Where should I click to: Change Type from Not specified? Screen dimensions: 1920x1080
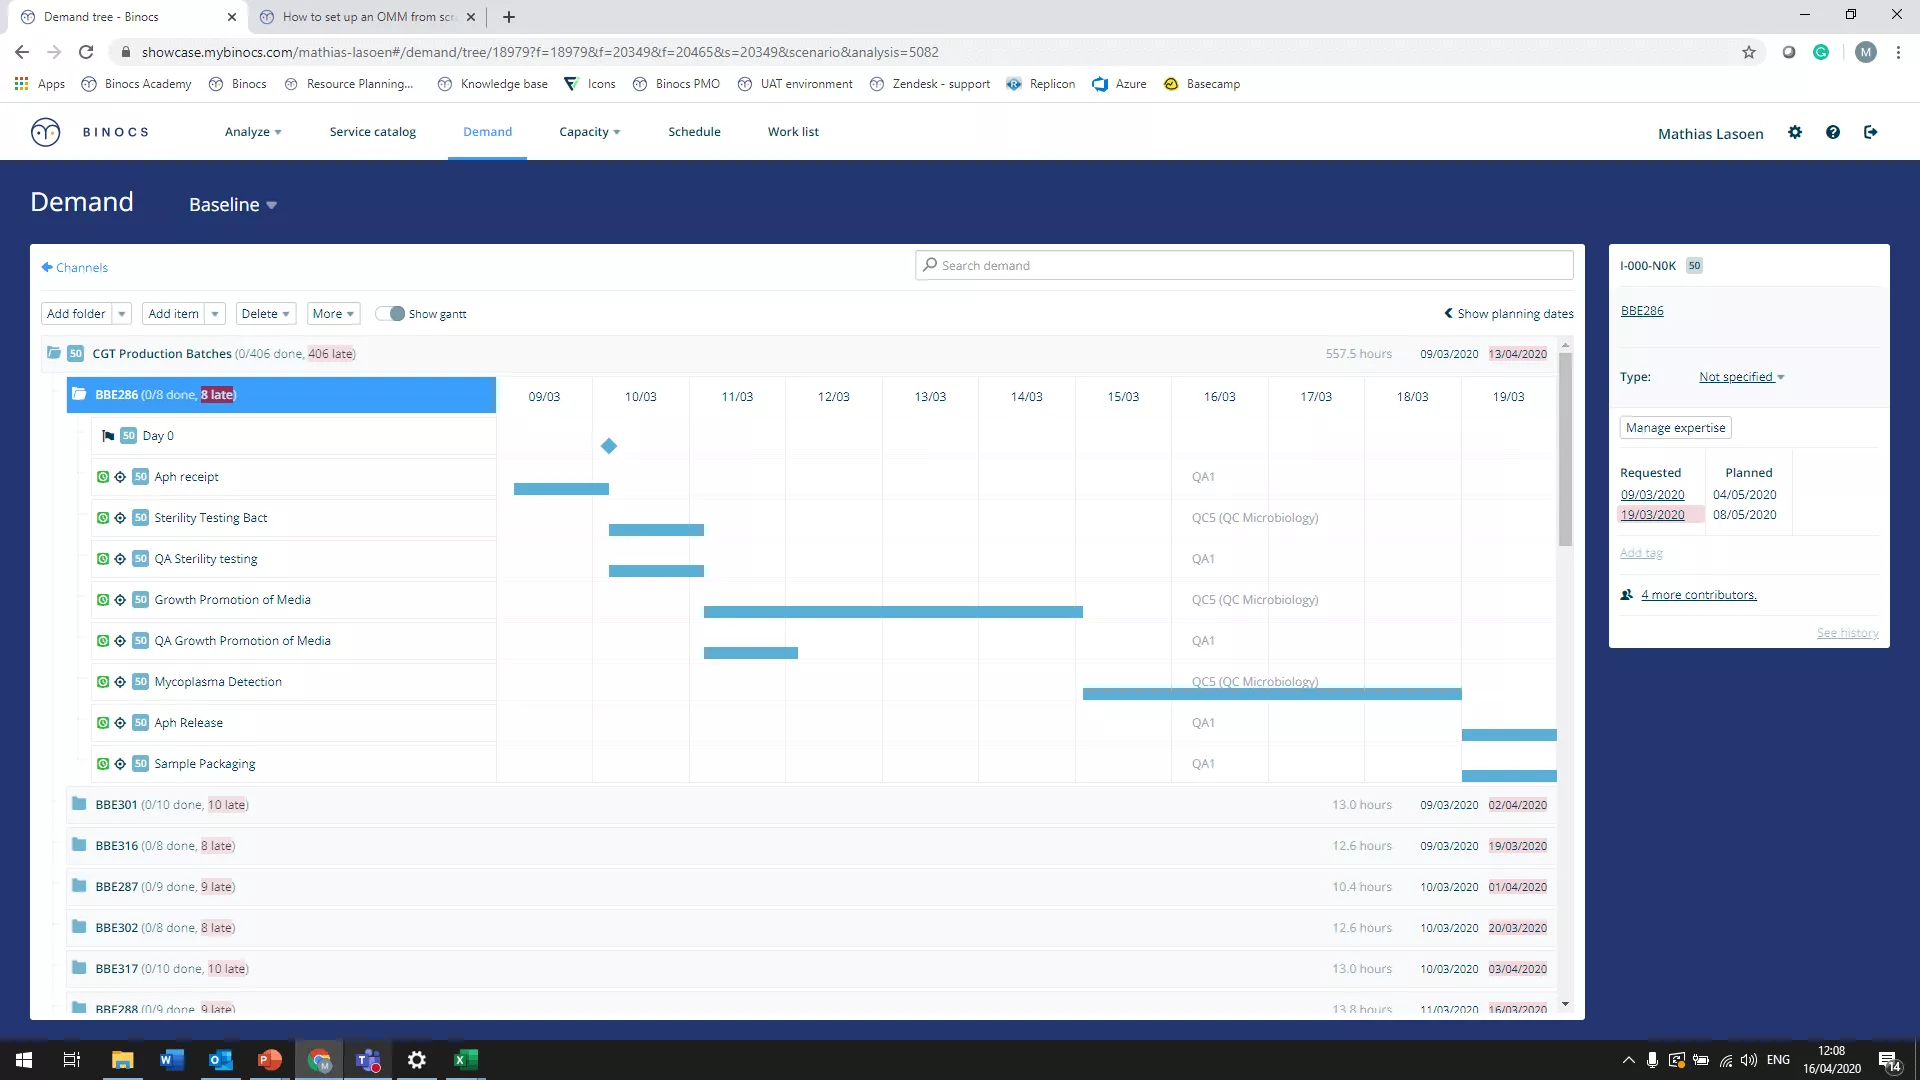1741,377
